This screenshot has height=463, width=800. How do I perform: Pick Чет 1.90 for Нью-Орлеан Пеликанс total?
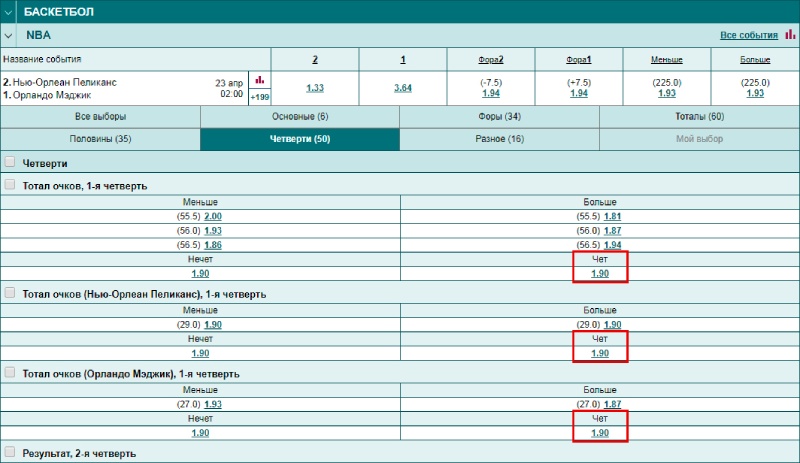(600, 353)
